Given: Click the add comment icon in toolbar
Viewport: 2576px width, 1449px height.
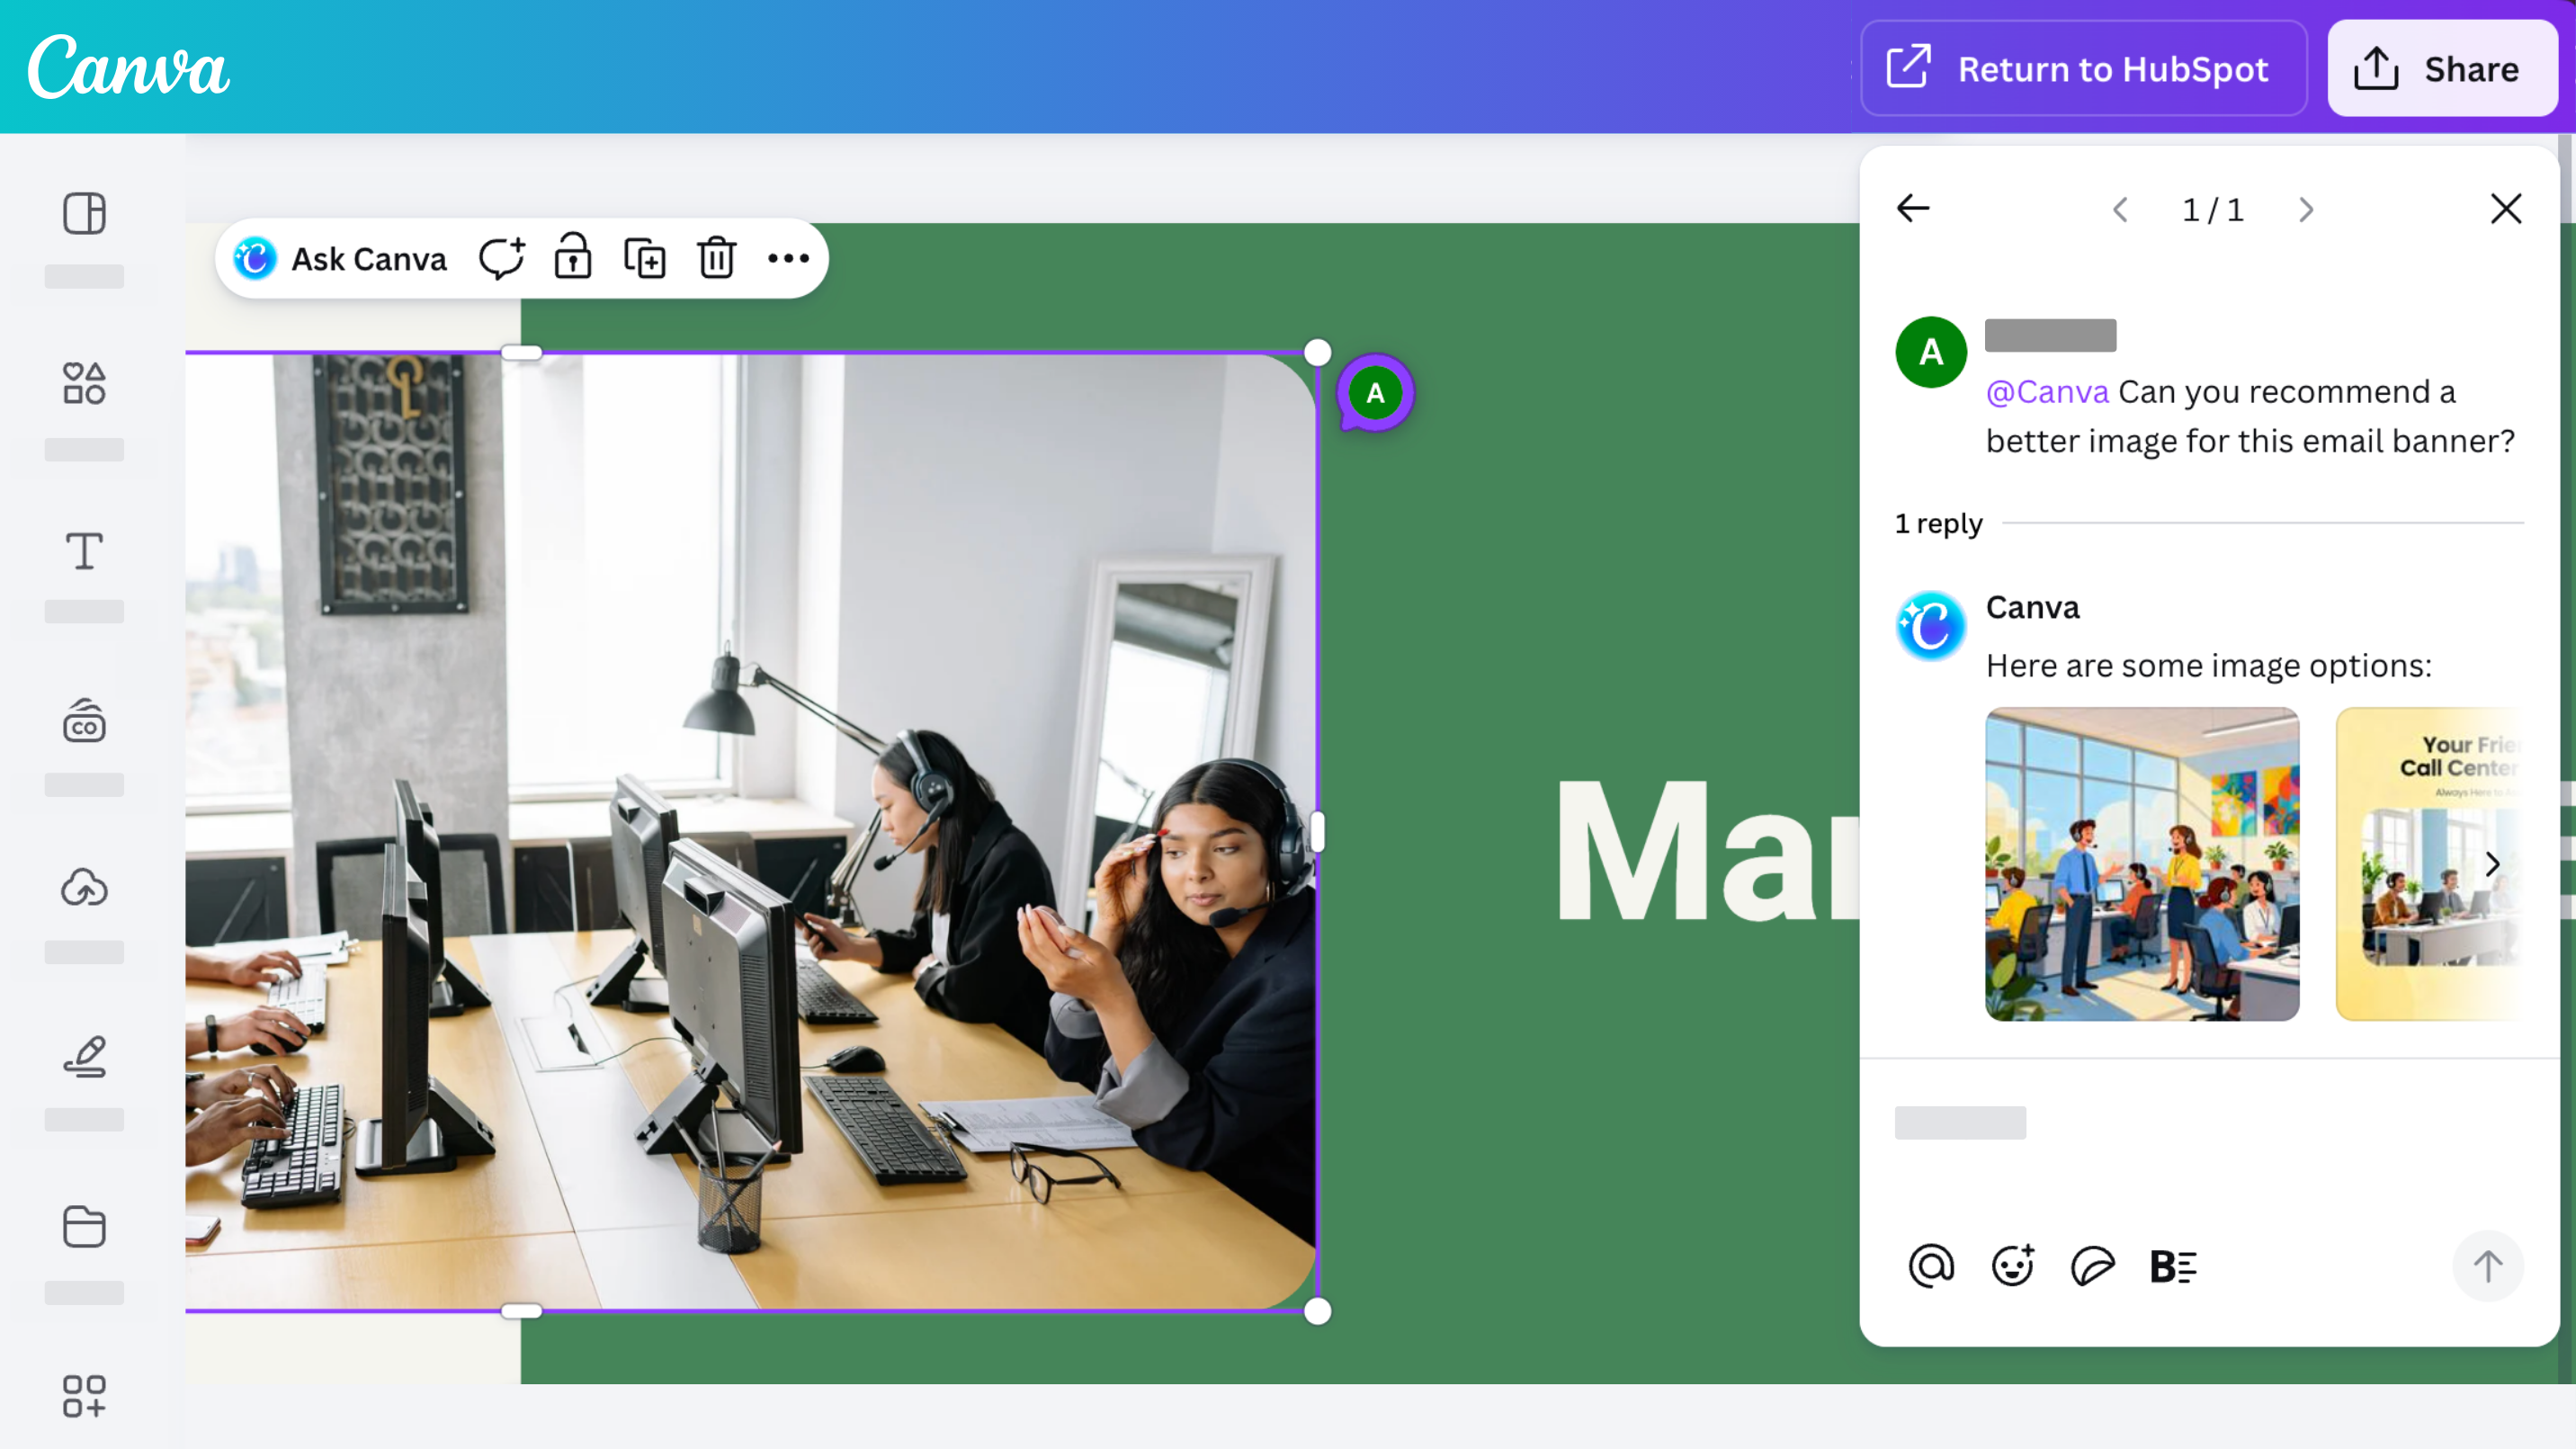Looking at the screenshot, I should point(501,258).
